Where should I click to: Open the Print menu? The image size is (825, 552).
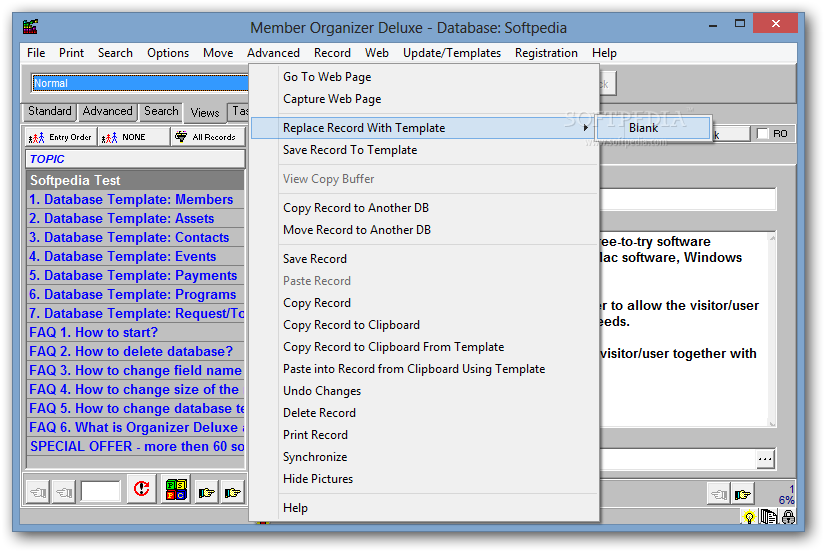click(x=71, y=53)
